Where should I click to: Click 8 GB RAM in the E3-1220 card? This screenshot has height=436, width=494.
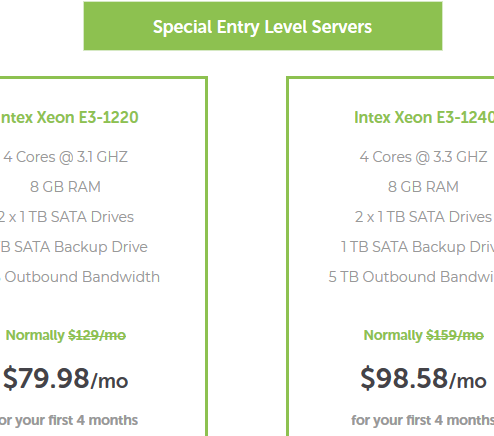[65, 187]
